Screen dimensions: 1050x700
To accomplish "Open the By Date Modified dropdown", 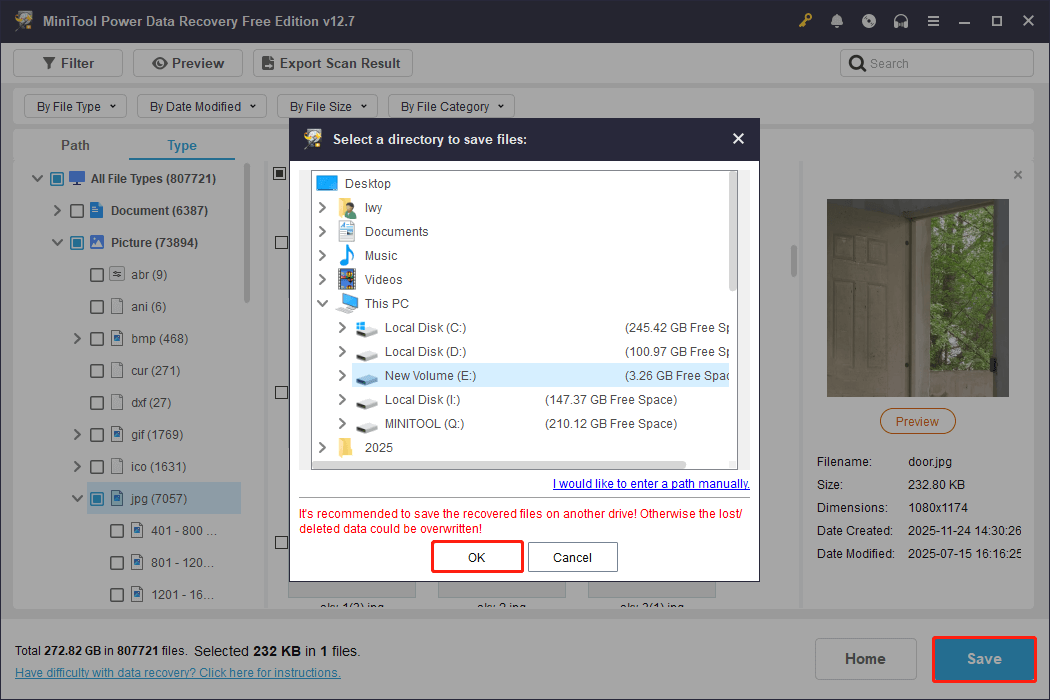I will [x=201, y=105].
